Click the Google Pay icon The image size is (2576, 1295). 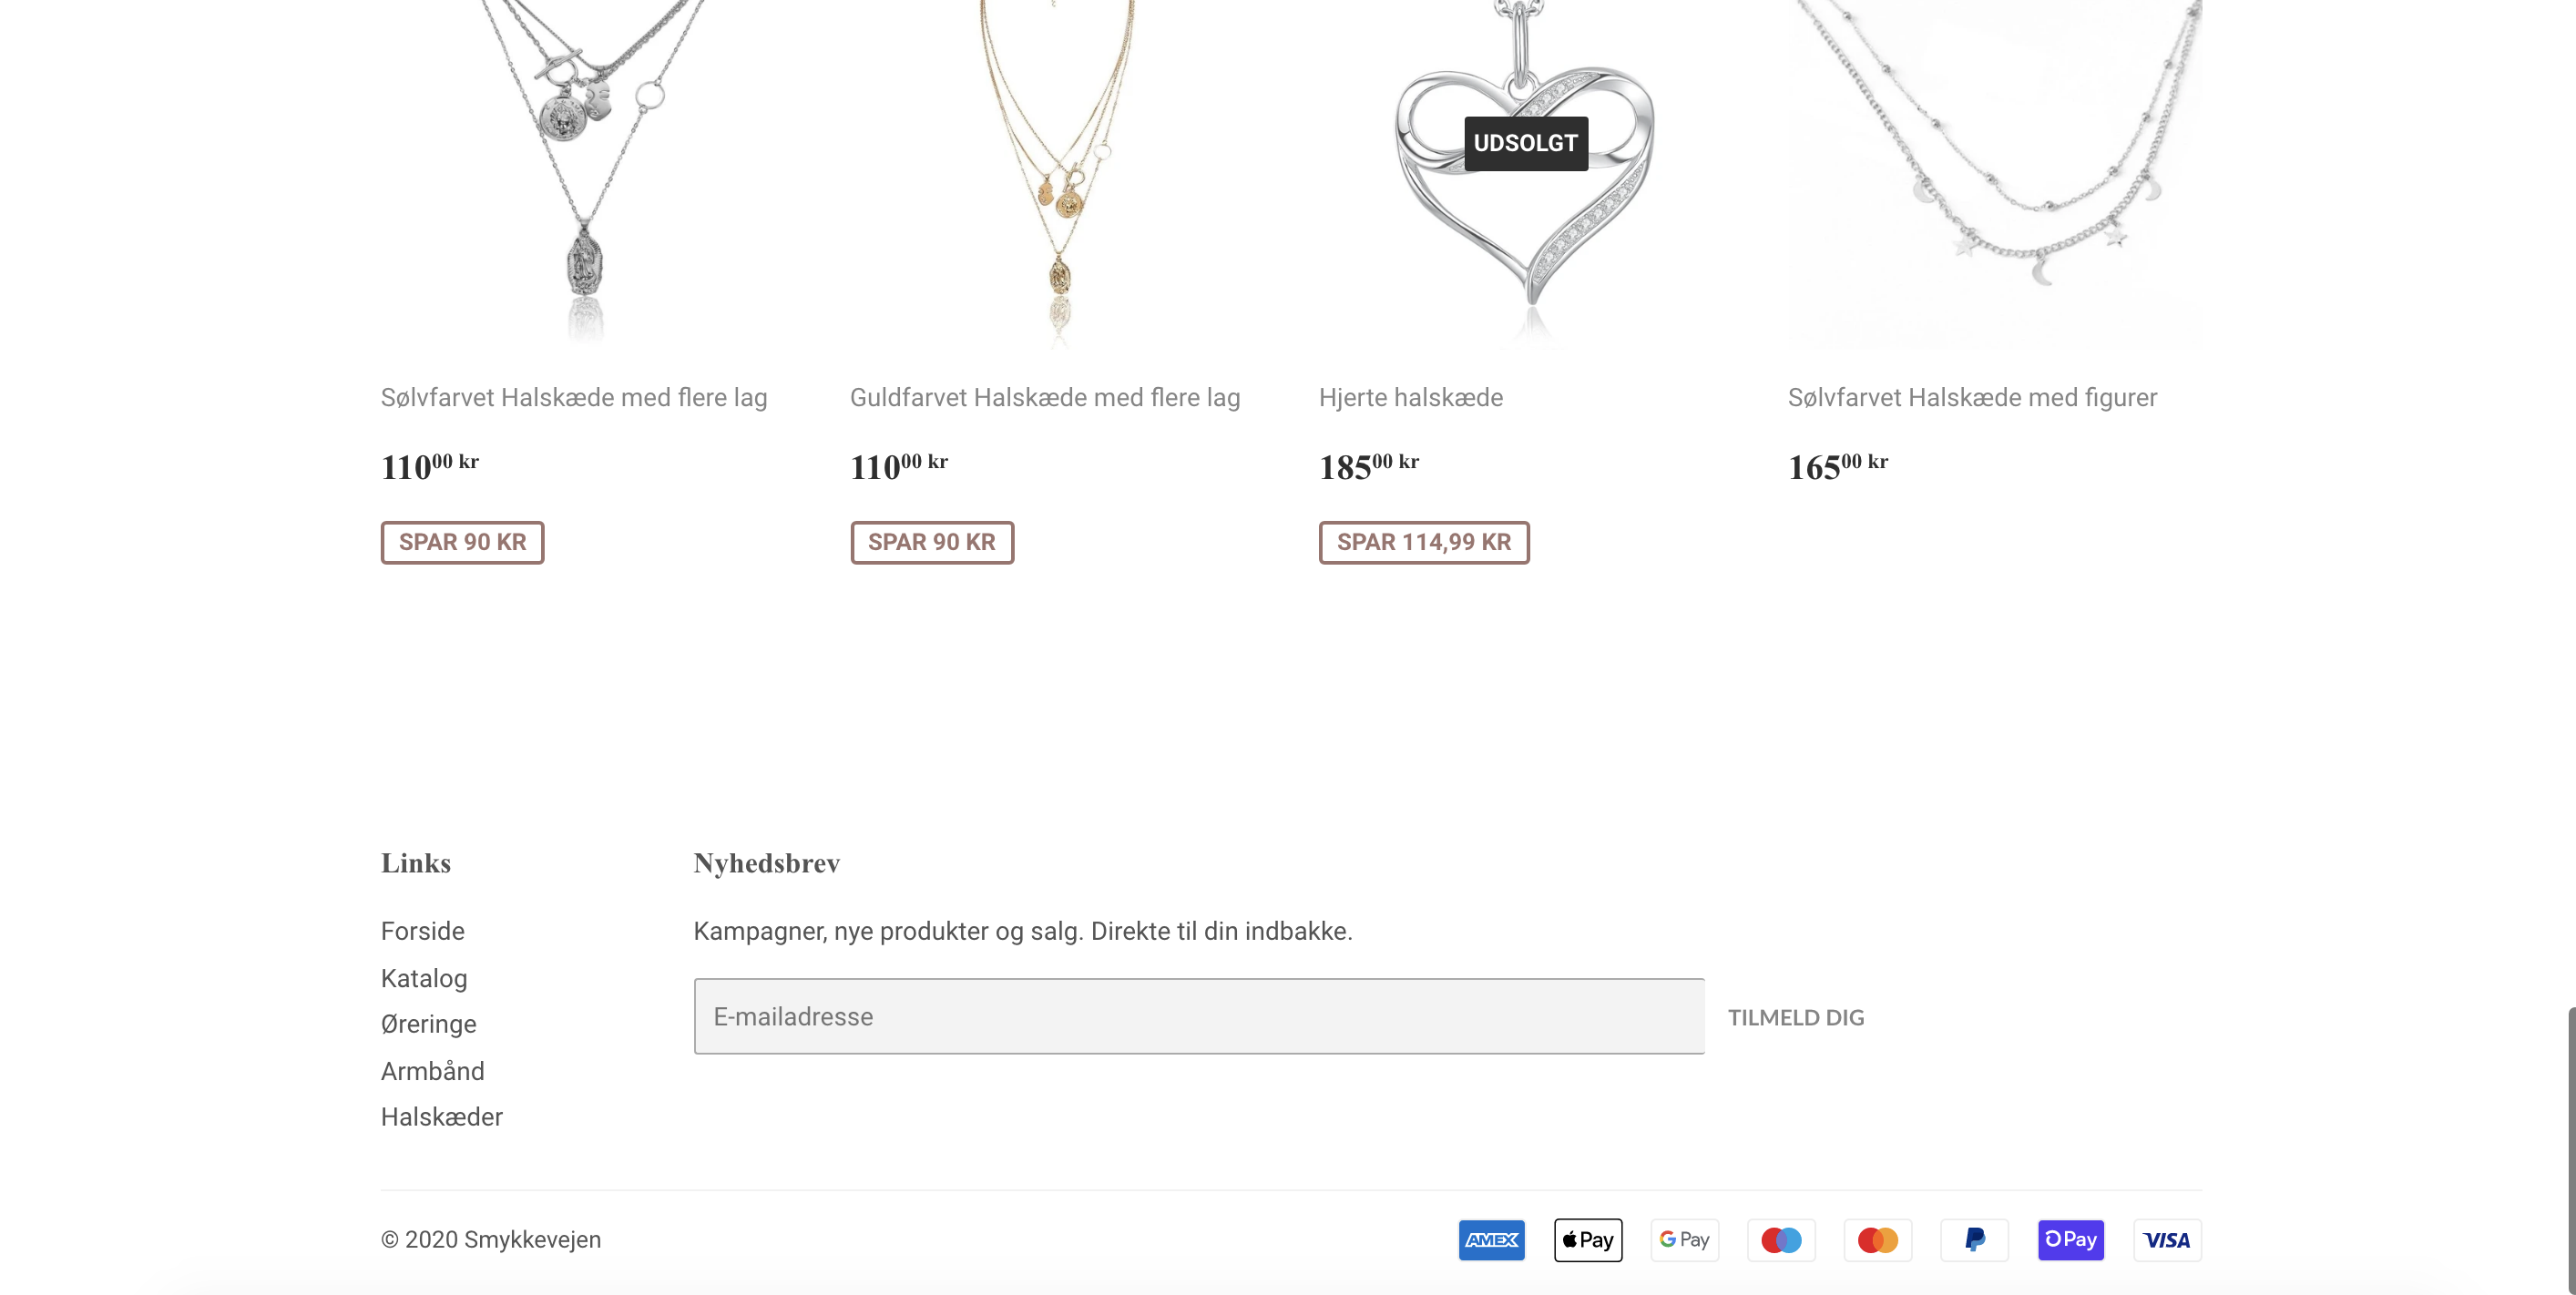coord(1684,1240)
